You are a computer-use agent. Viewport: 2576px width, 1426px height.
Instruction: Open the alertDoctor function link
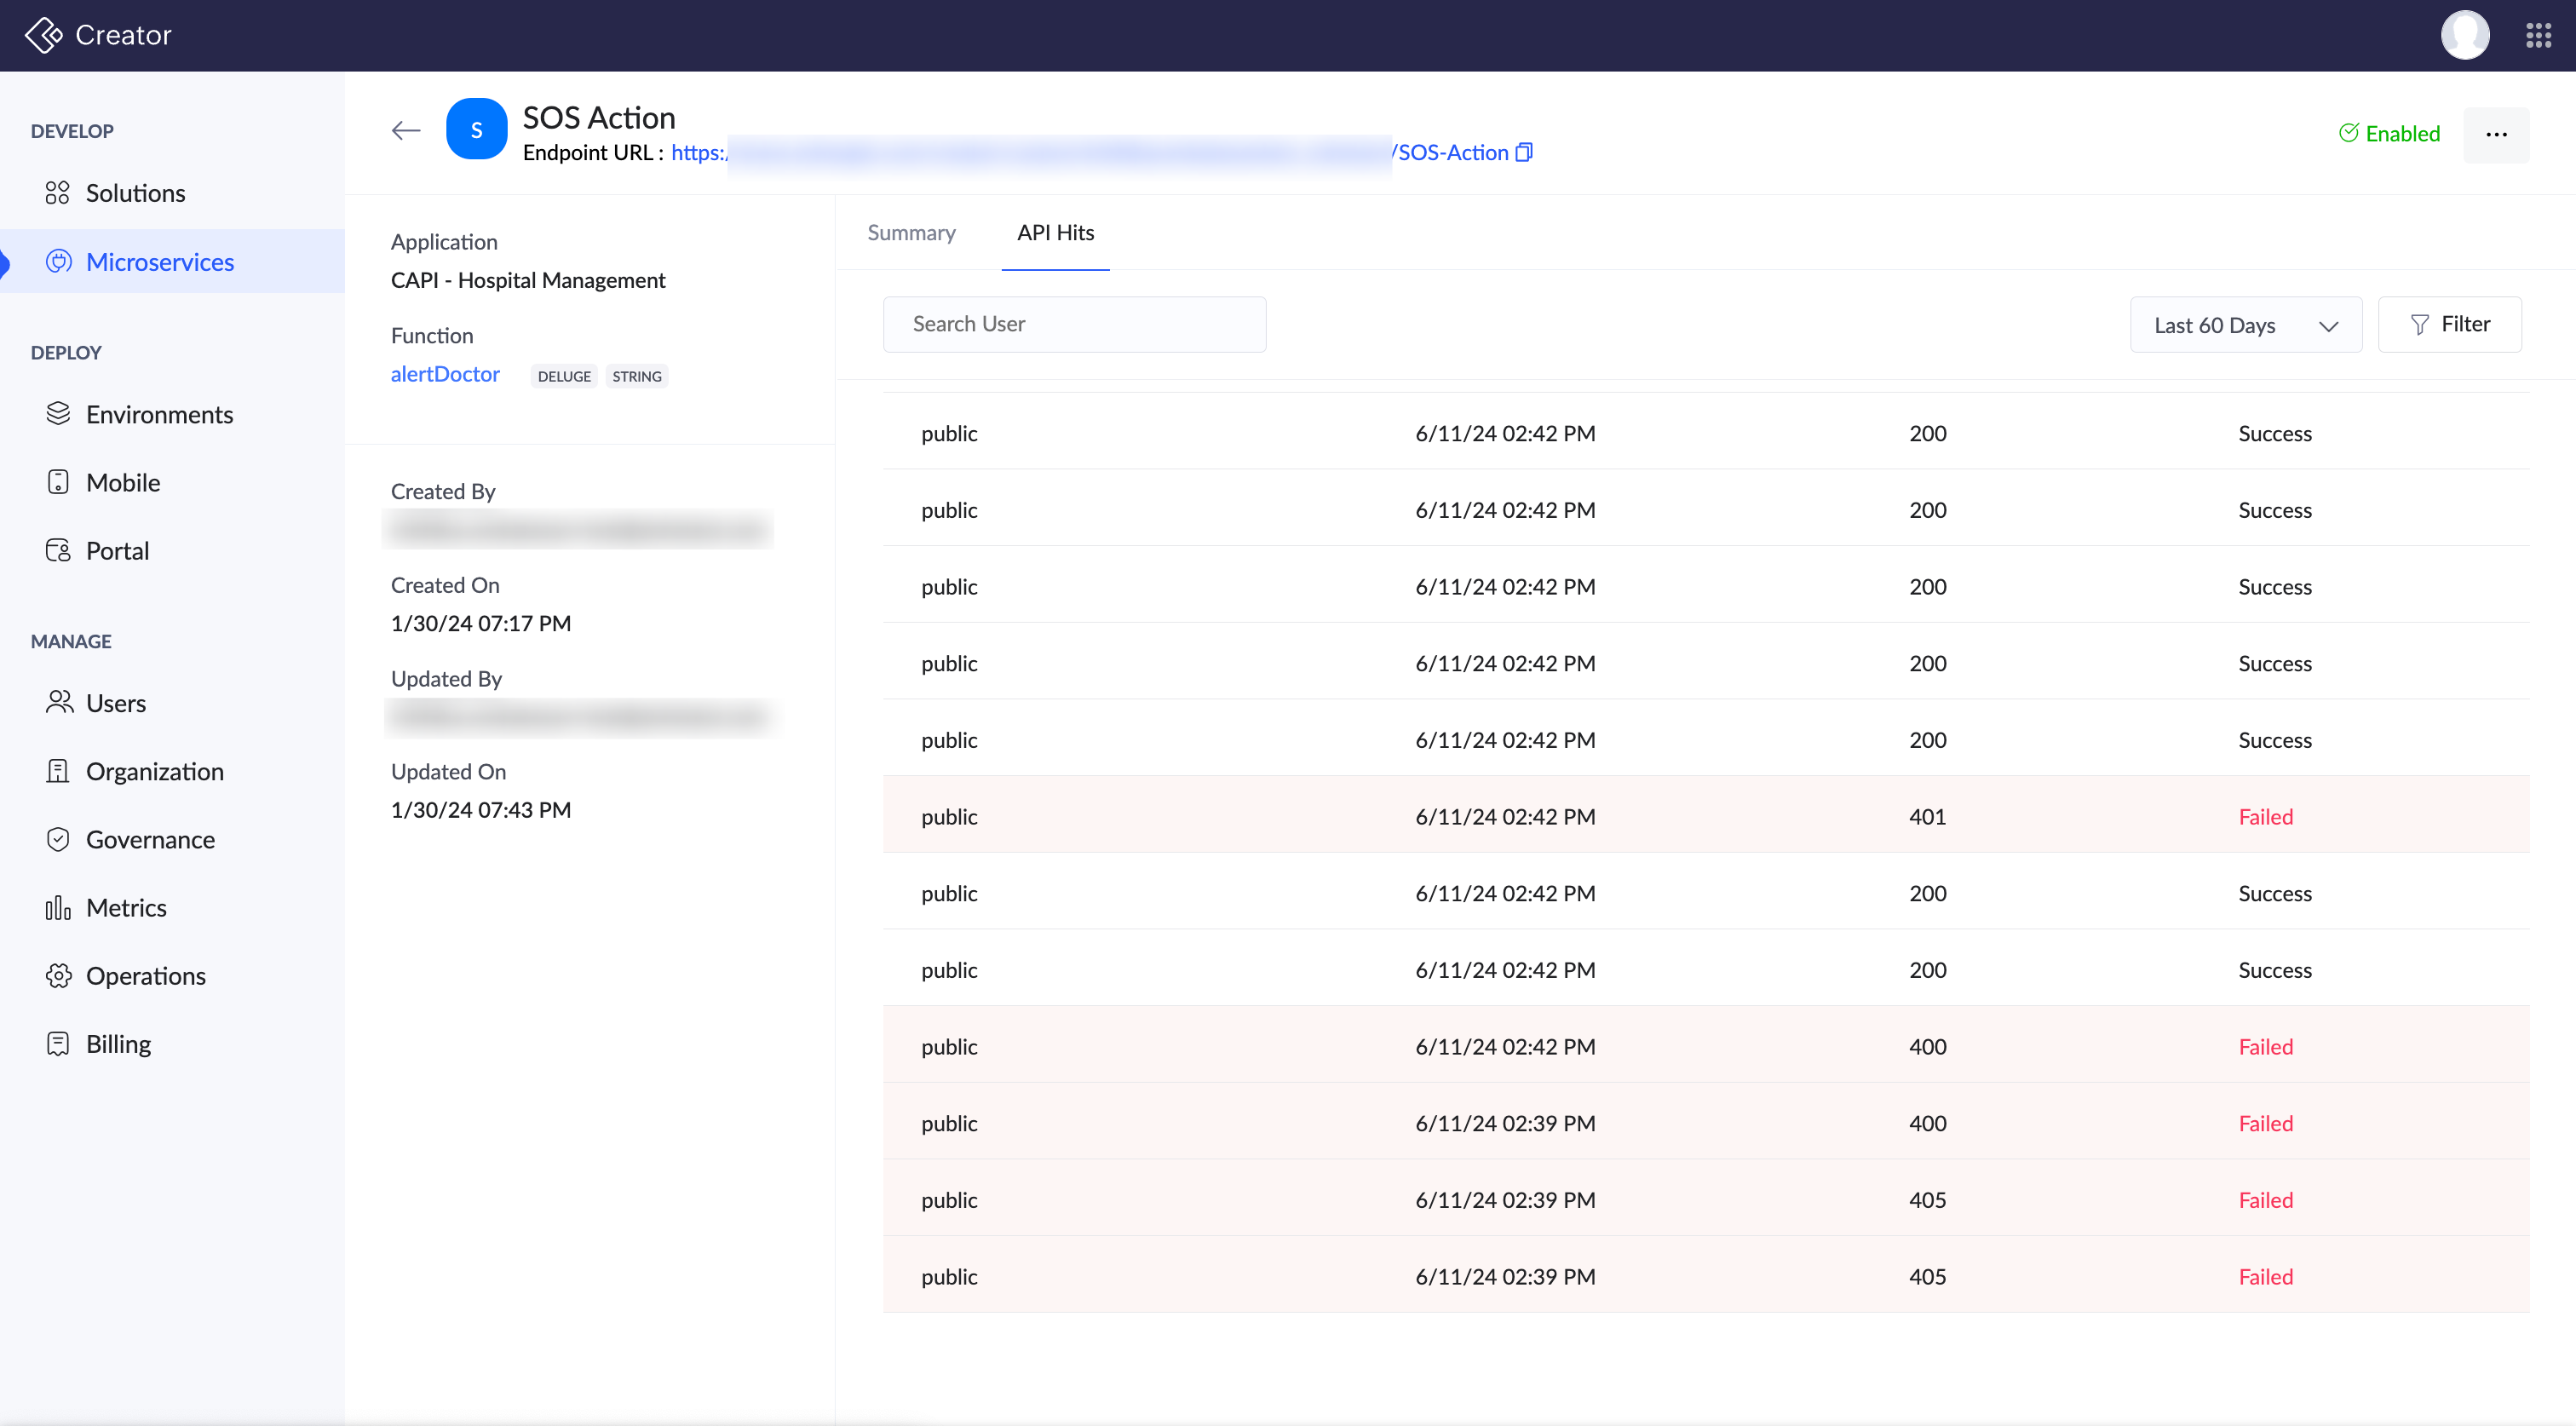coord(445,374)
